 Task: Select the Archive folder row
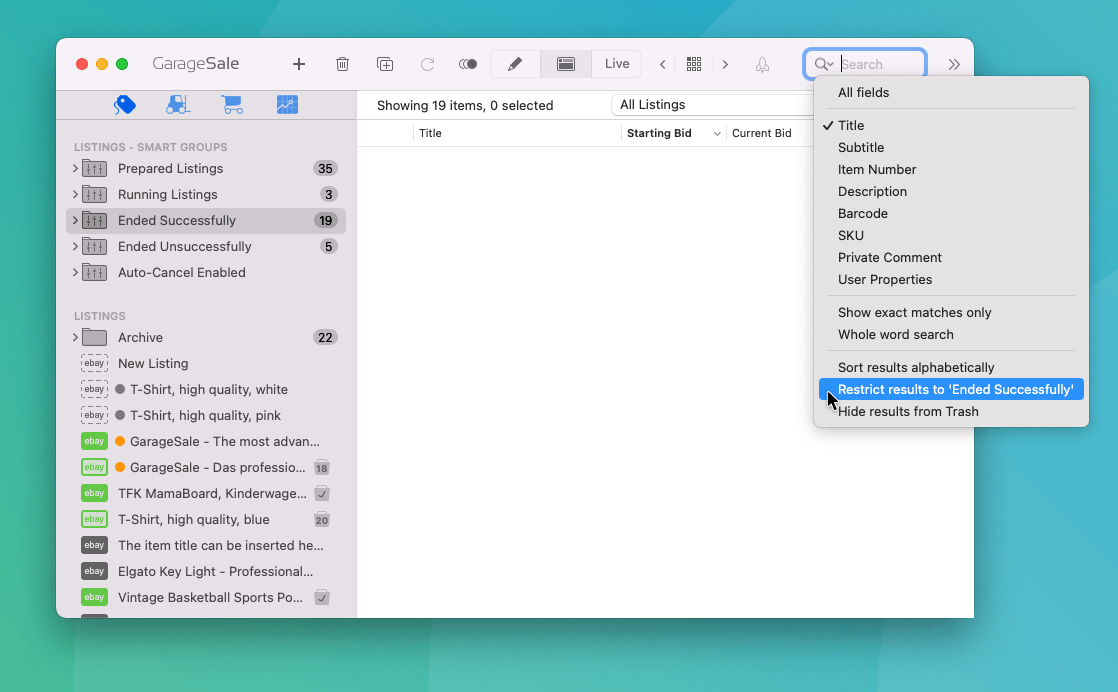(x=206, y=337)
